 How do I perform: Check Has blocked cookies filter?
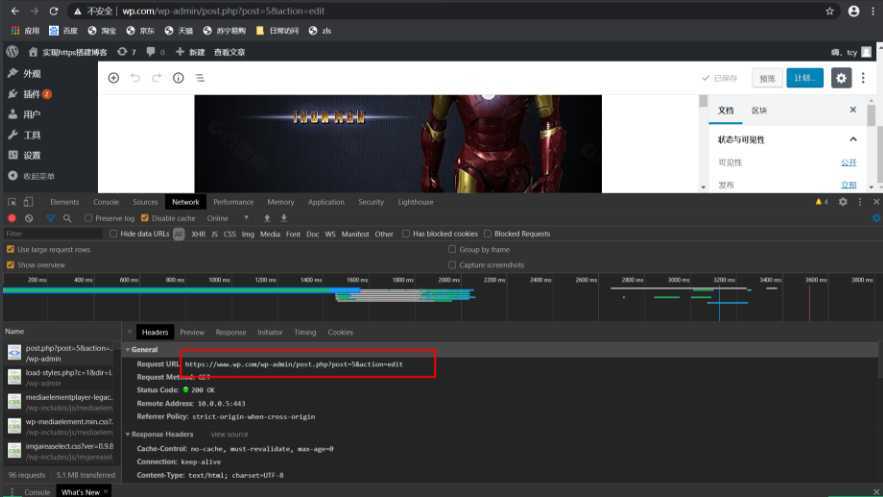pos(405,234)
